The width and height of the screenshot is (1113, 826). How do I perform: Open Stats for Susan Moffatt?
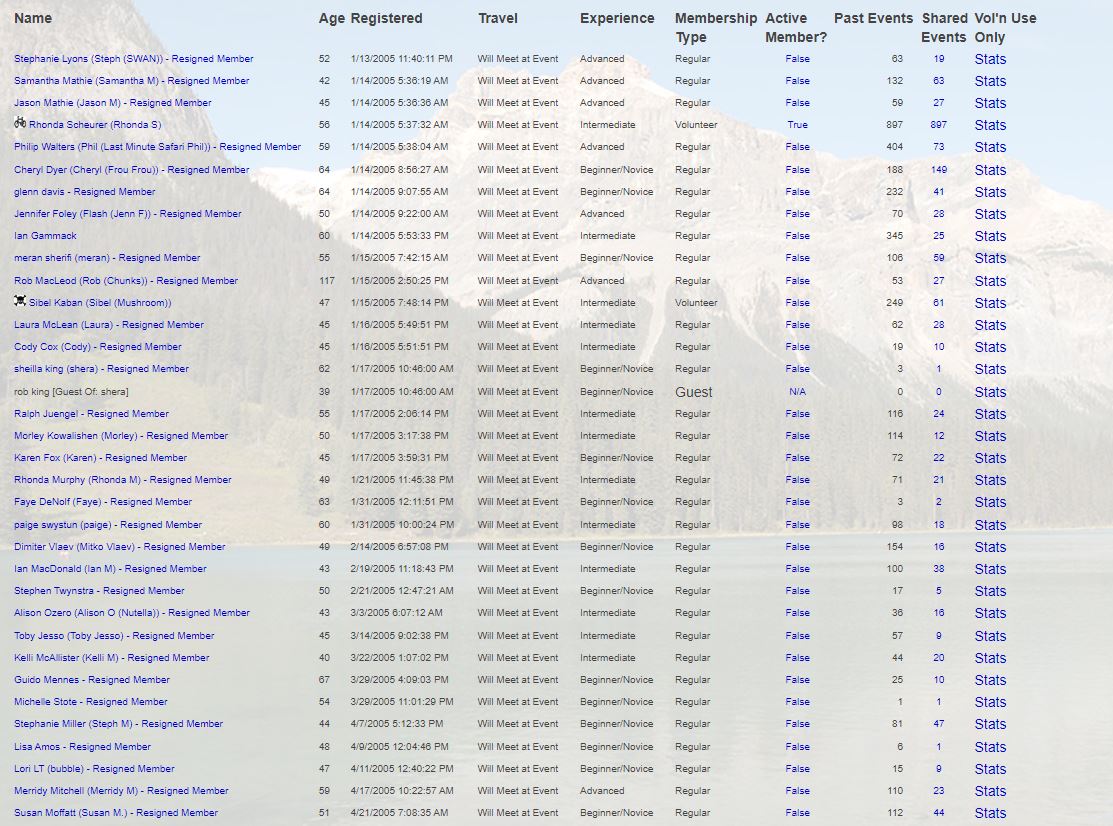[990, 813]
